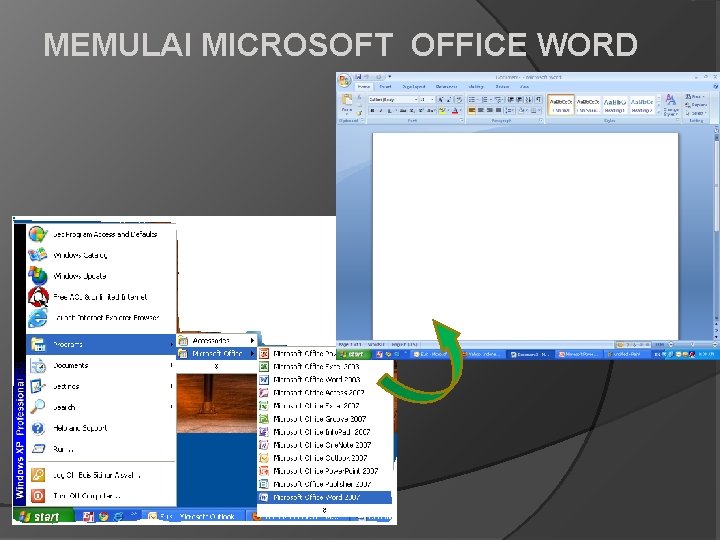
Task: Click the Bullets list icon
Action: [472, 100]
